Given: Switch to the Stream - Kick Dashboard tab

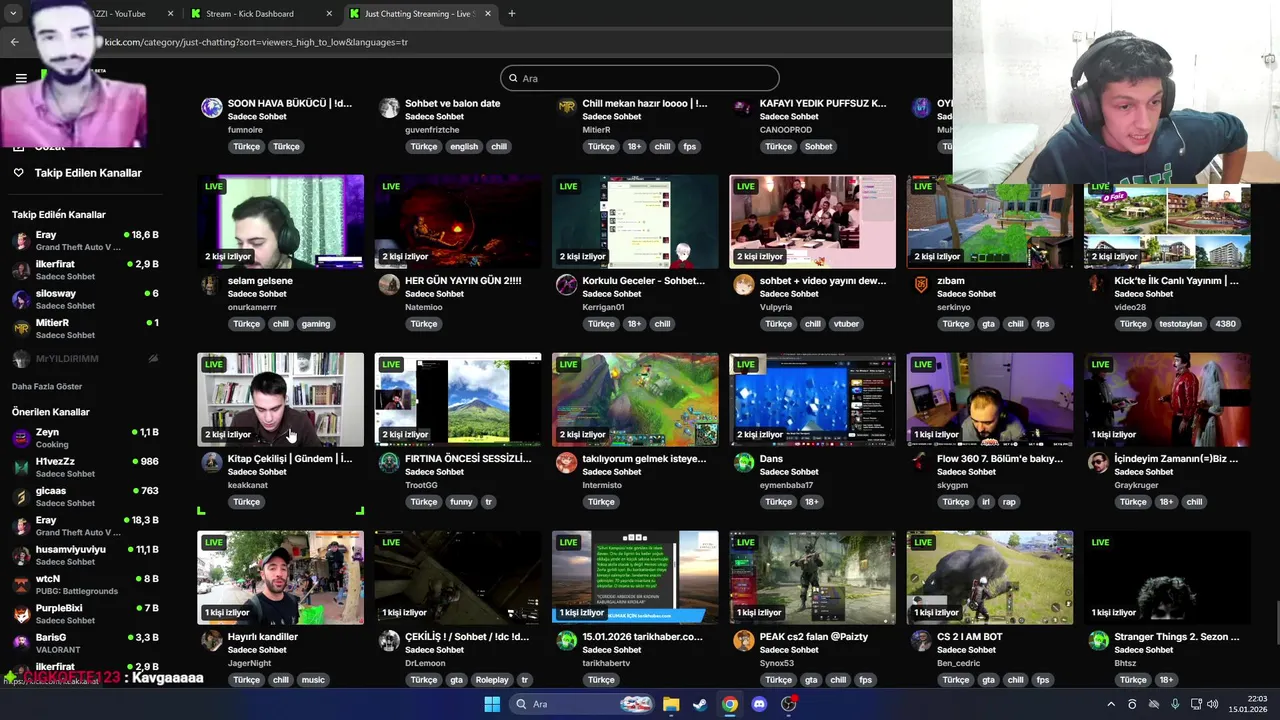Looking at the screenshot, I should [x=260, y=14].
